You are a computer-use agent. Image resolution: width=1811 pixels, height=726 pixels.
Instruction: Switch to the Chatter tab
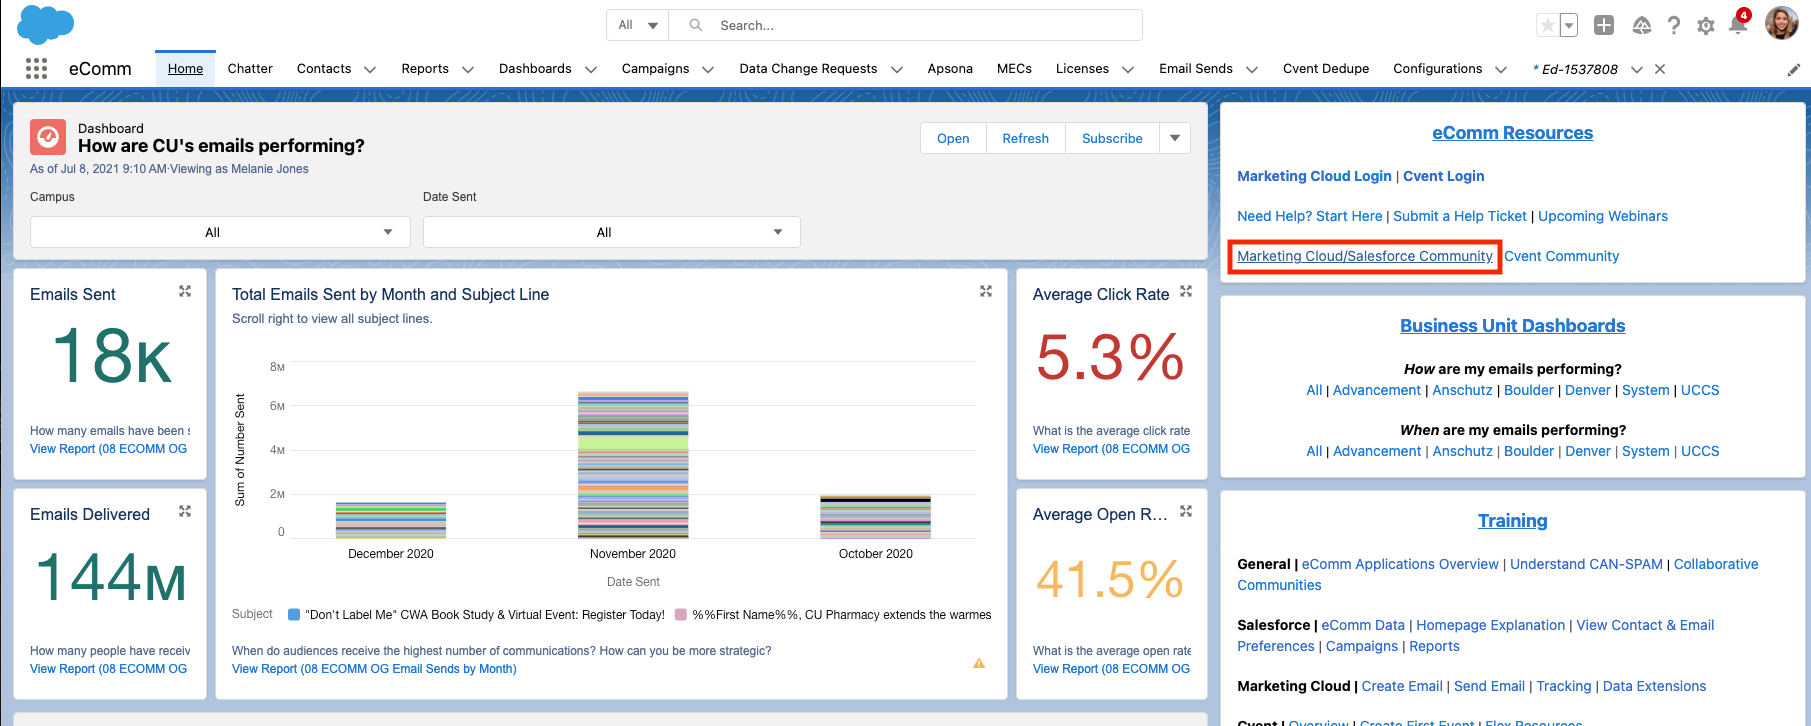250,68
